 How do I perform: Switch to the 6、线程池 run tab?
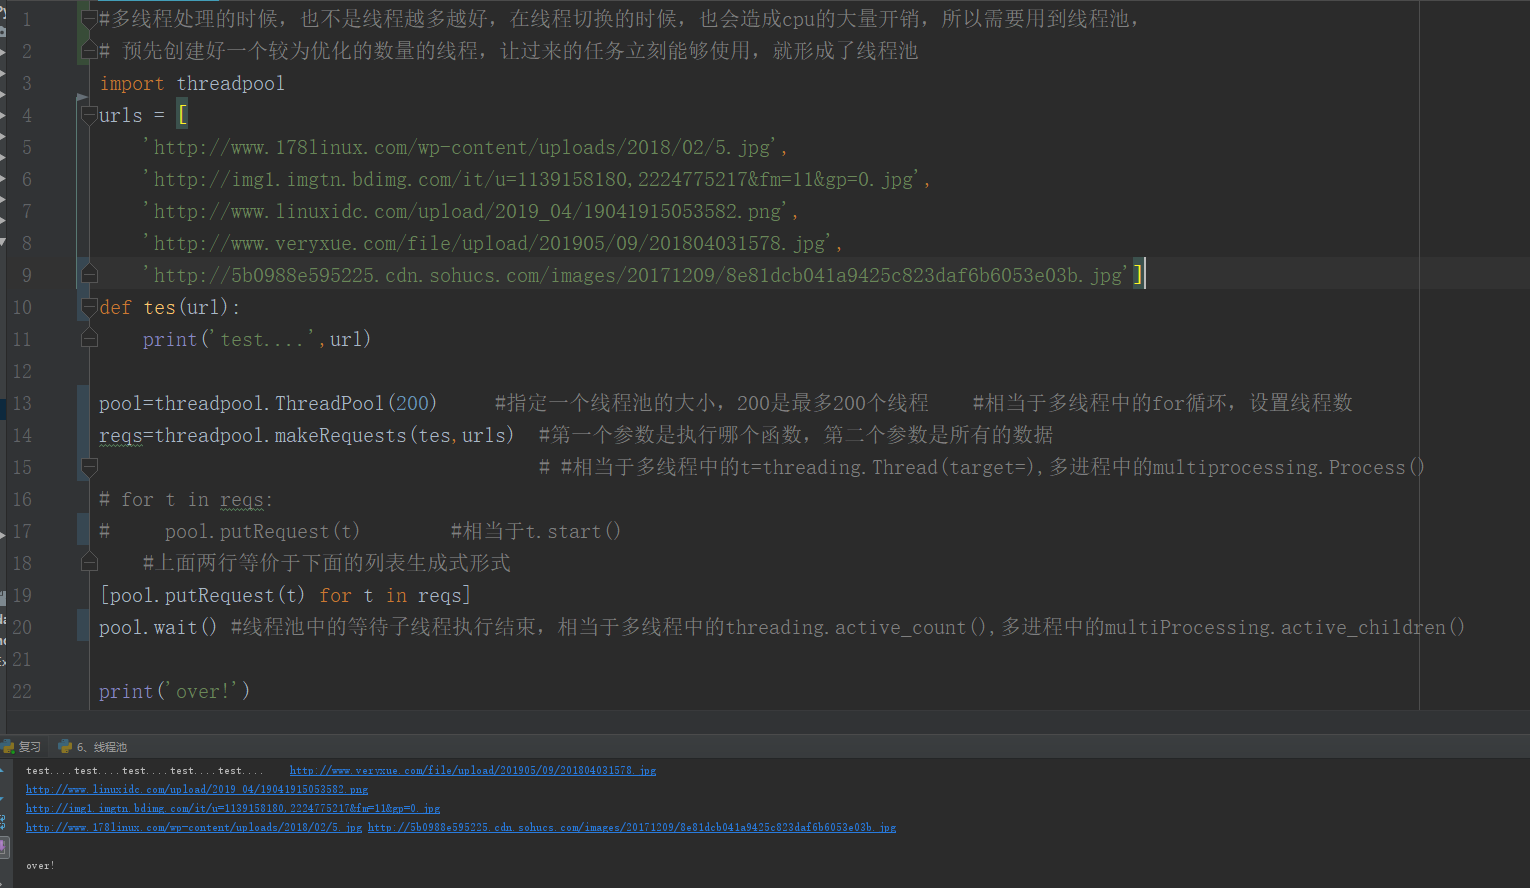[x=93, y=747]
